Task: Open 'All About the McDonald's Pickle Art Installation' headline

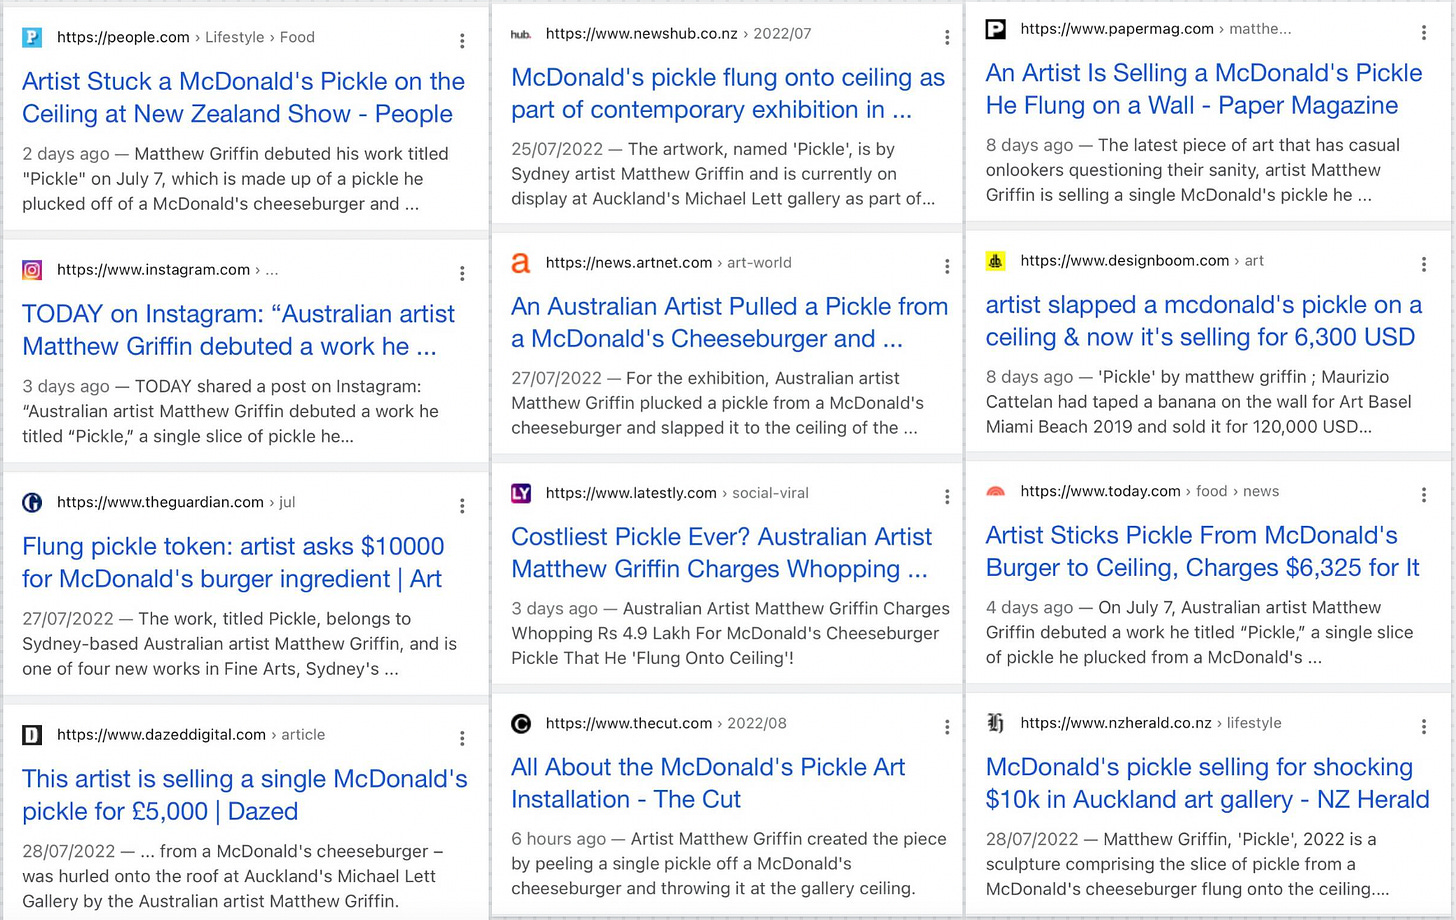Action: click(708, 783)
